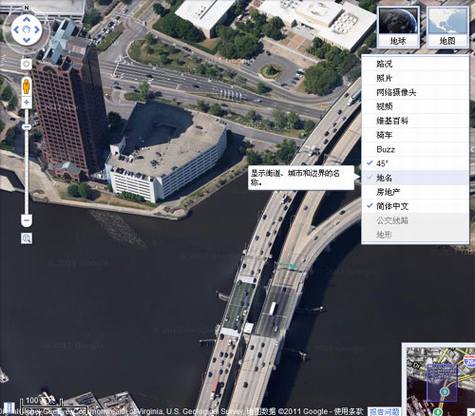Image resolution: width=475 pixels, height=416 pixels.
Task: Open the 地图 map type dropdown
Action: tap(448, 27)
